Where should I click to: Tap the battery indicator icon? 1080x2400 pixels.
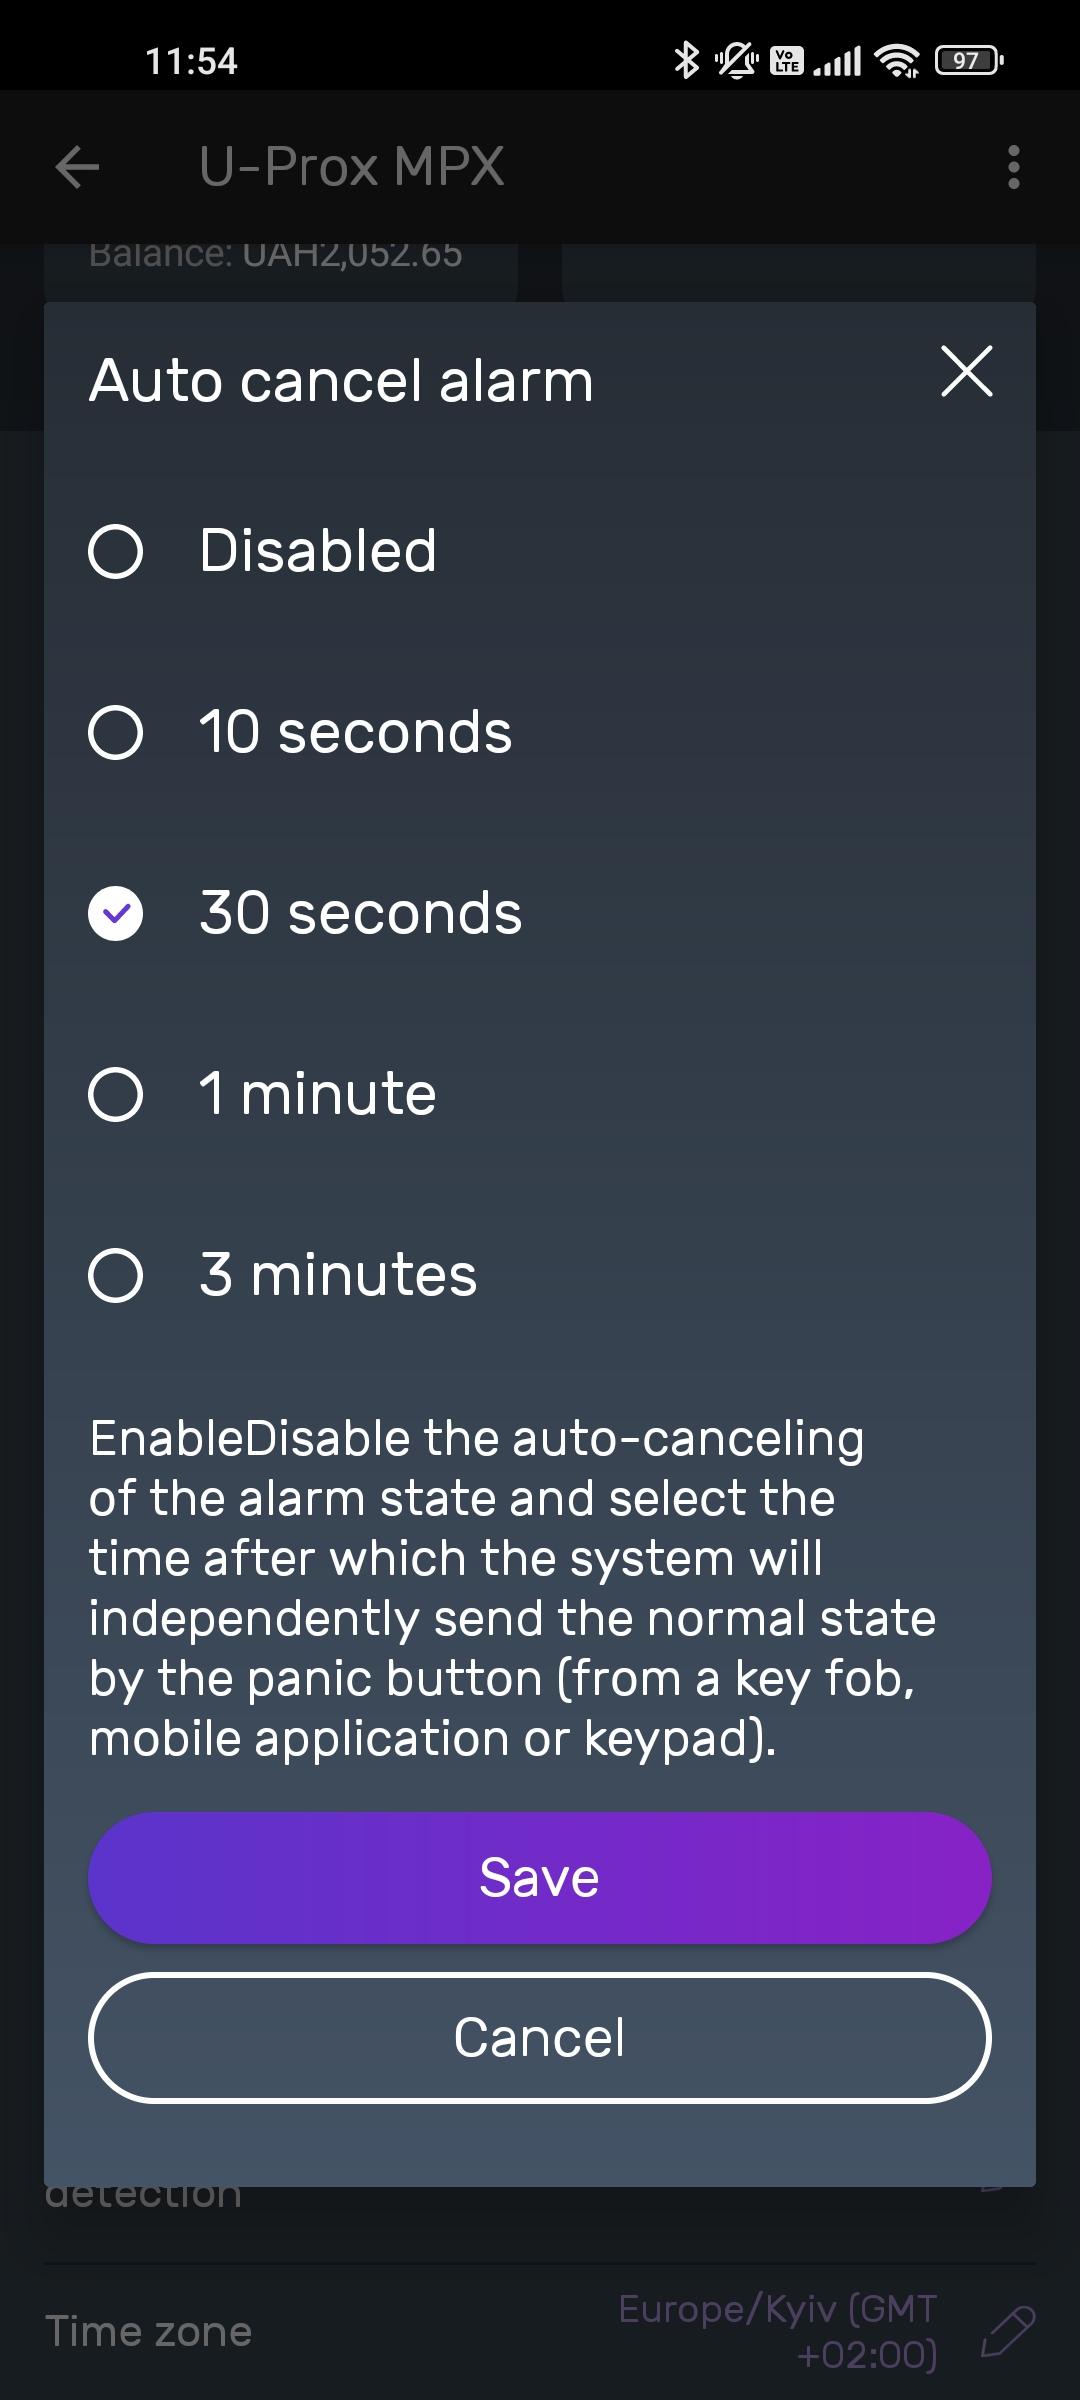point(968,61)
